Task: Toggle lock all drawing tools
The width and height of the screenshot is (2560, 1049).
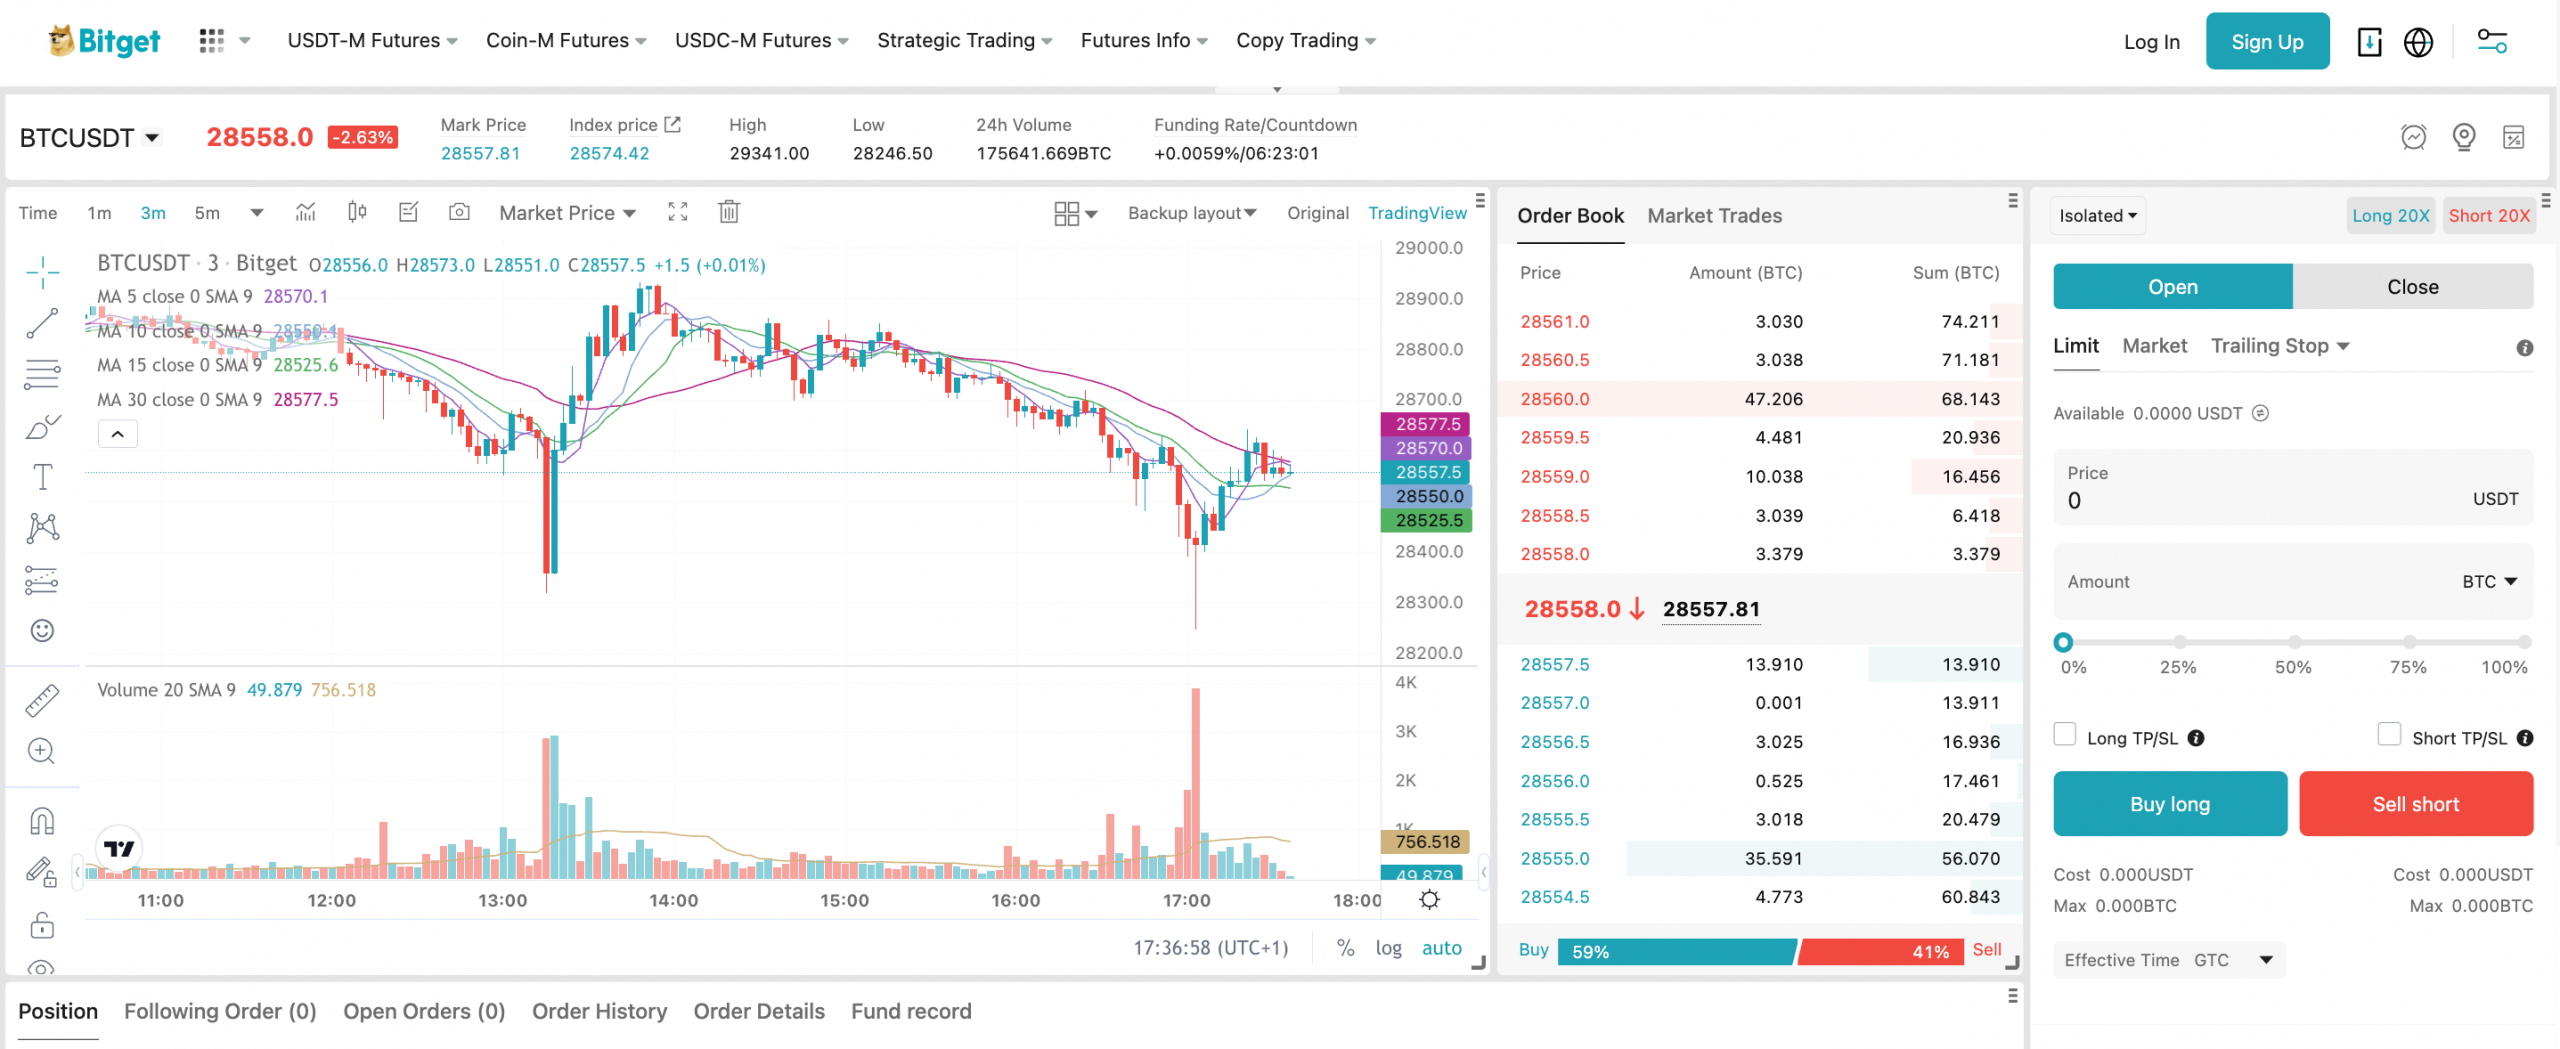Action: [x=42, y=925]
